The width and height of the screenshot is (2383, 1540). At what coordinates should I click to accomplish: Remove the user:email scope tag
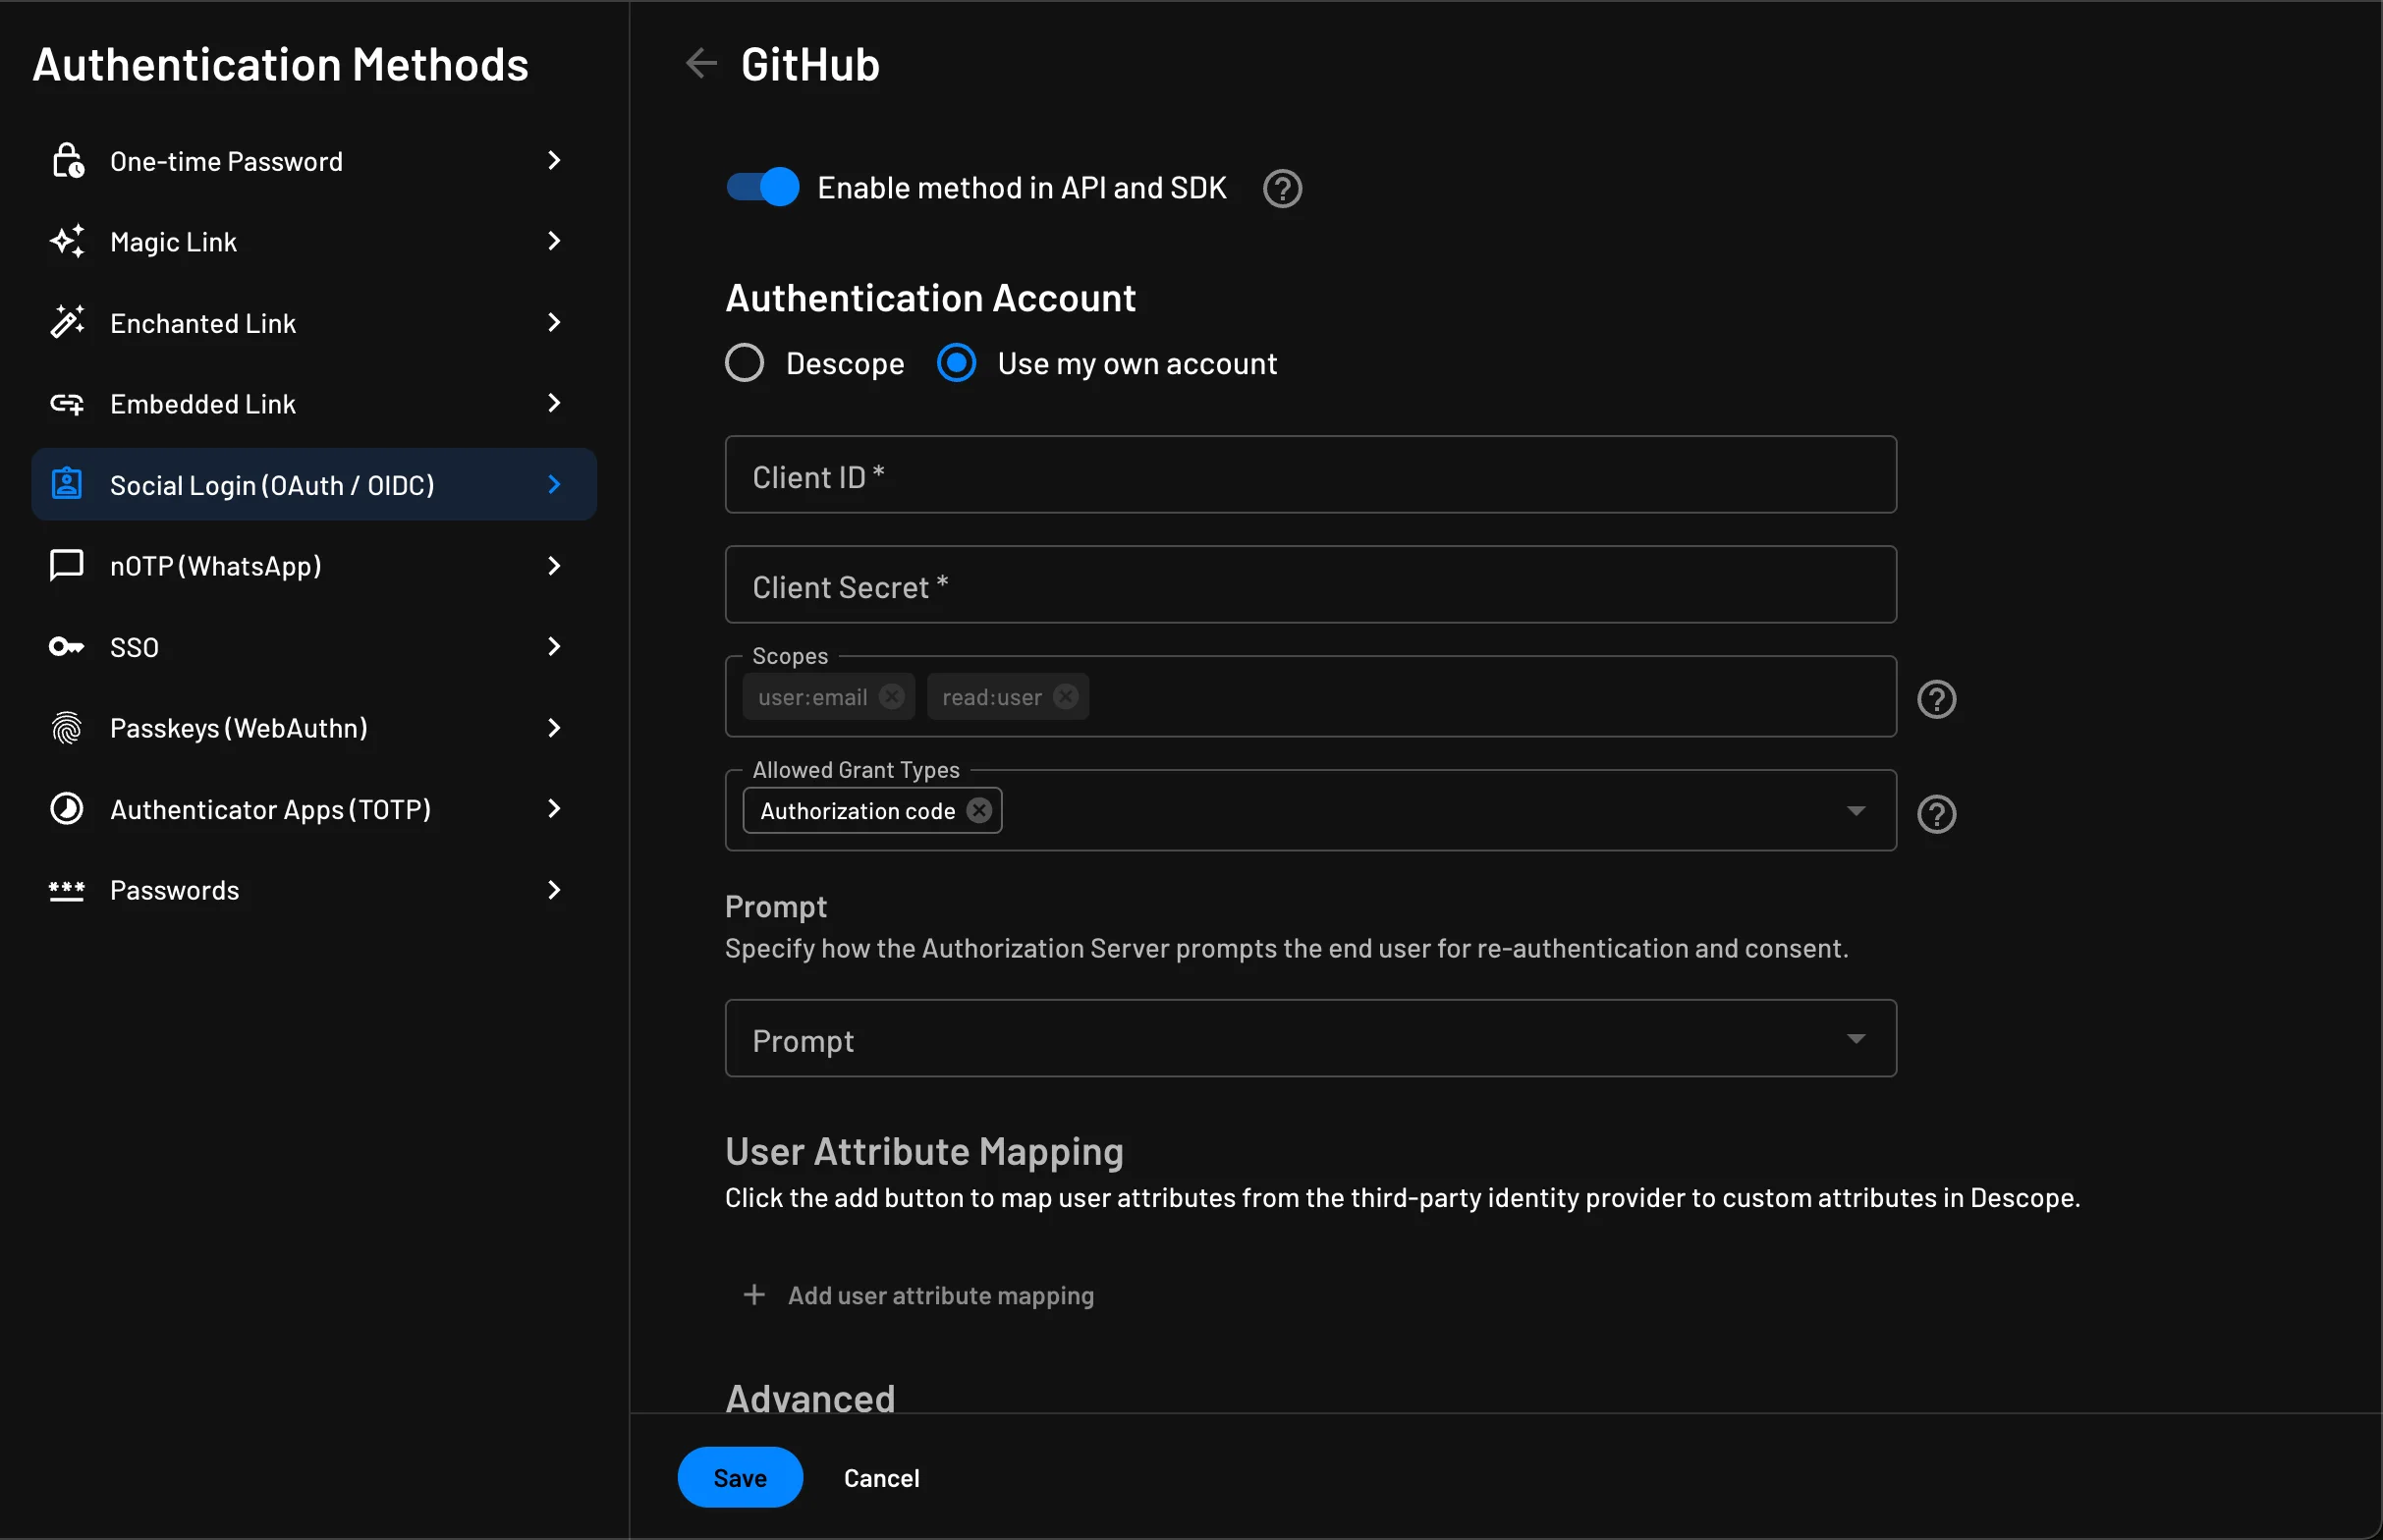[893, 697]
